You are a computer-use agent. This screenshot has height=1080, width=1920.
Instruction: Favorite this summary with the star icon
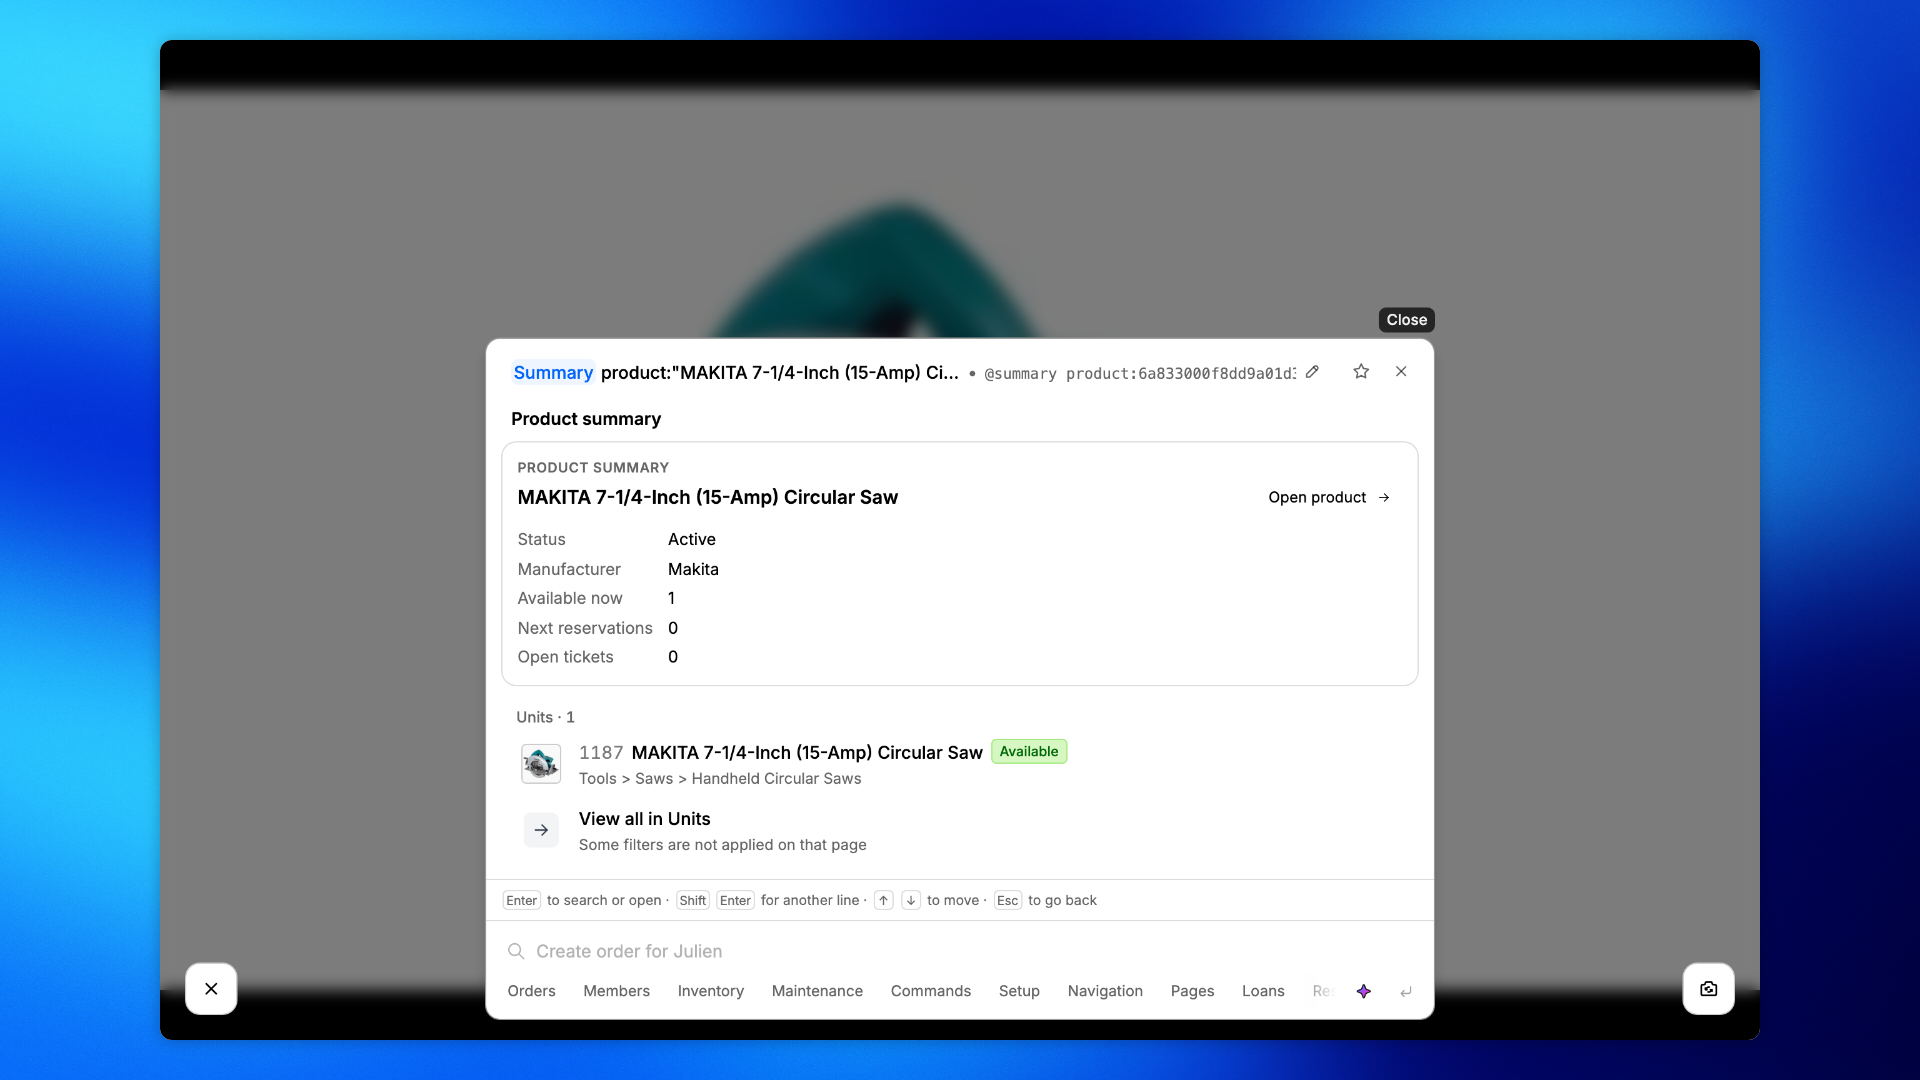click(1361, 372)
